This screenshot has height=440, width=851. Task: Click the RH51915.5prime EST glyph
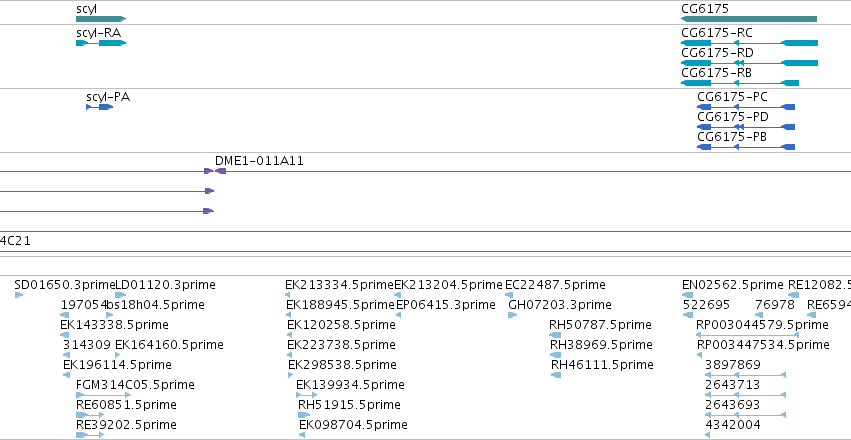coord(303,415)
